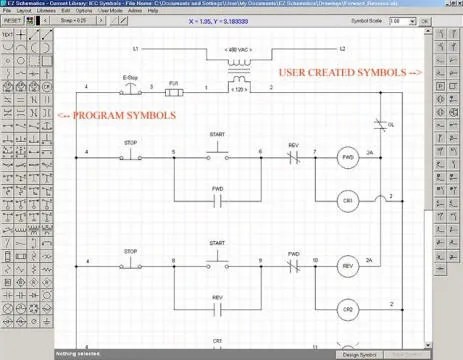Select the TEXT tool in the program symbols palette
The image size is (463, 360).
7,34
